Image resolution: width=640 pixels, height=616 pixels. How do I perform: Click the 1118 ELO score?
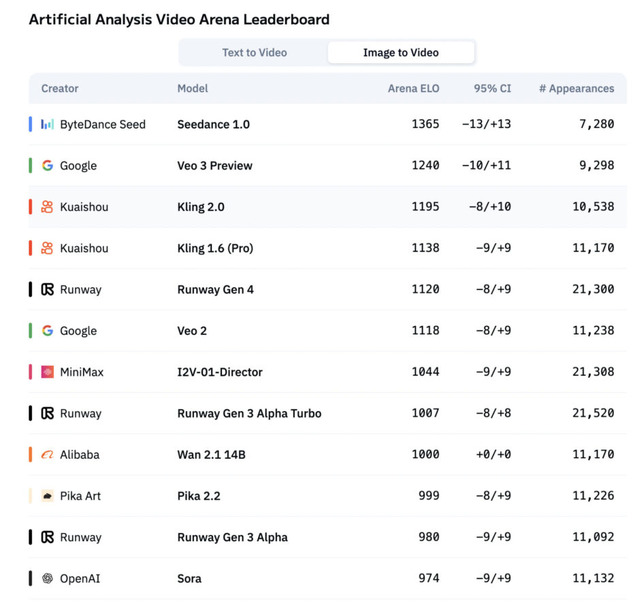pos(425,330)
